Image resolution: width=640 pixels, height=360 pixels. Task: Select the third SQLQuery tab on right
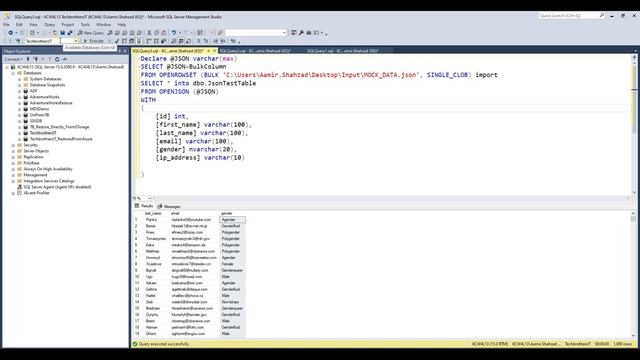(x=343, y=51)
